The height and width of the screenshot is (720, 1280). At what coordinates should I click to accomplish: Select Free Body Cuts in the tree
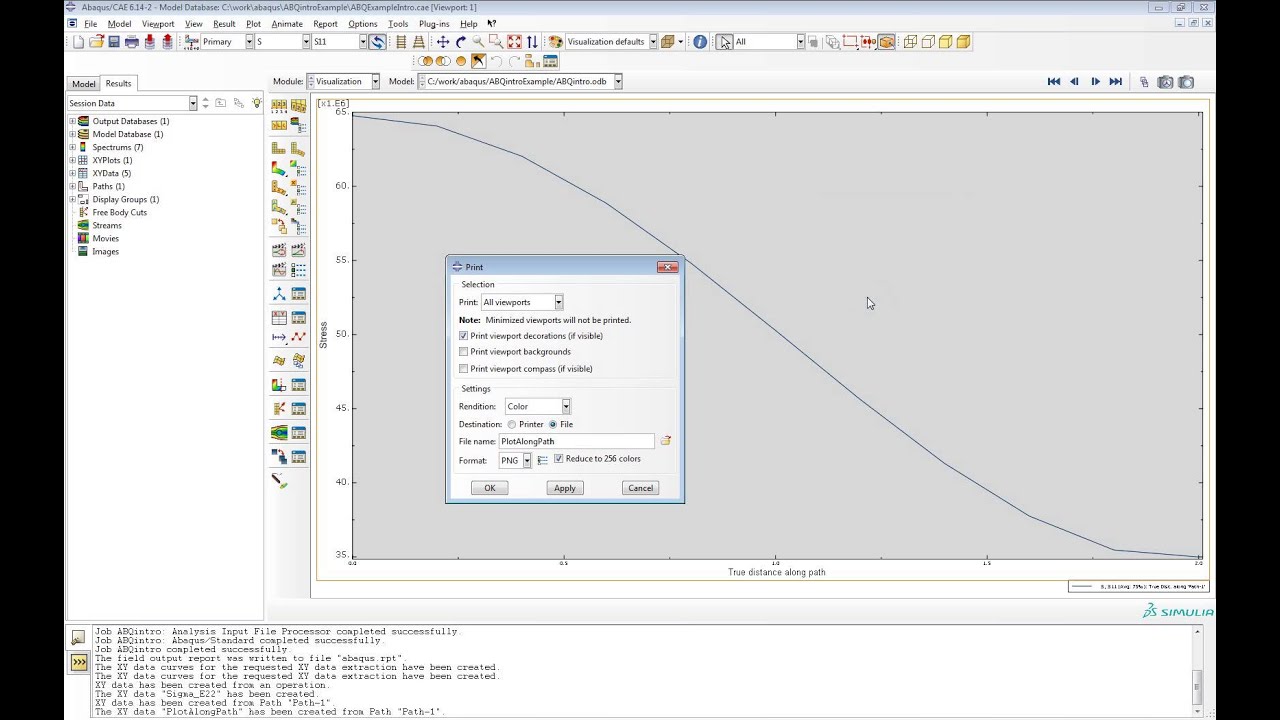120,212
